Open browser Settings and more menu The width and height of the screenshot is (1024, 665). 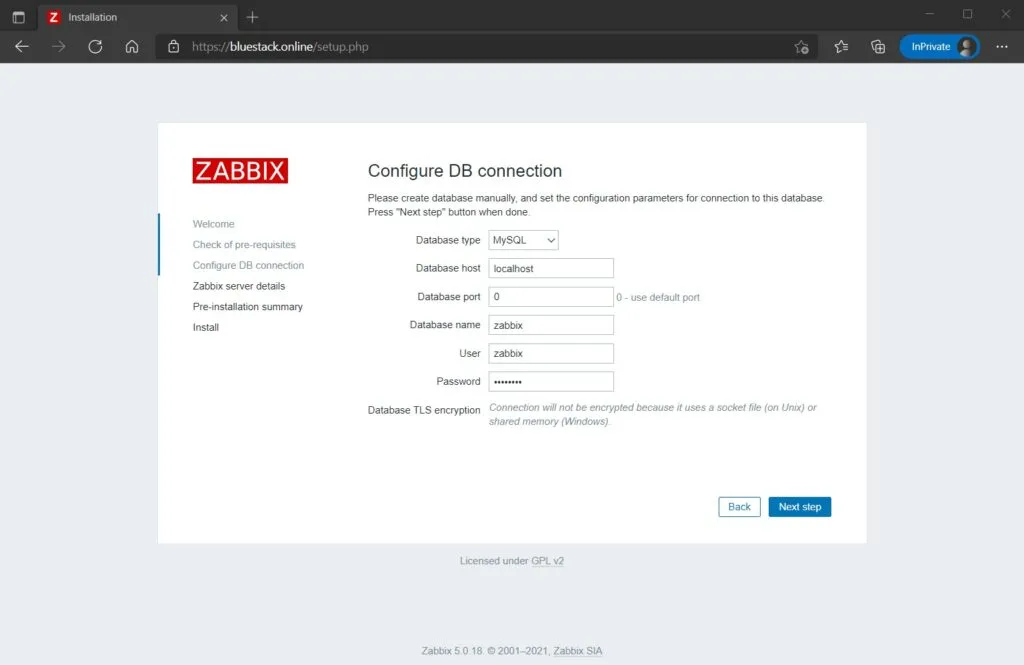(x=1002, y=46)
